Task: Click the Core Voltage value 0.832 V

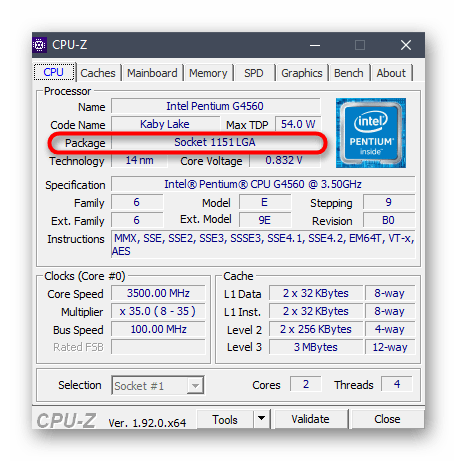Action: [x=284, y=160]
